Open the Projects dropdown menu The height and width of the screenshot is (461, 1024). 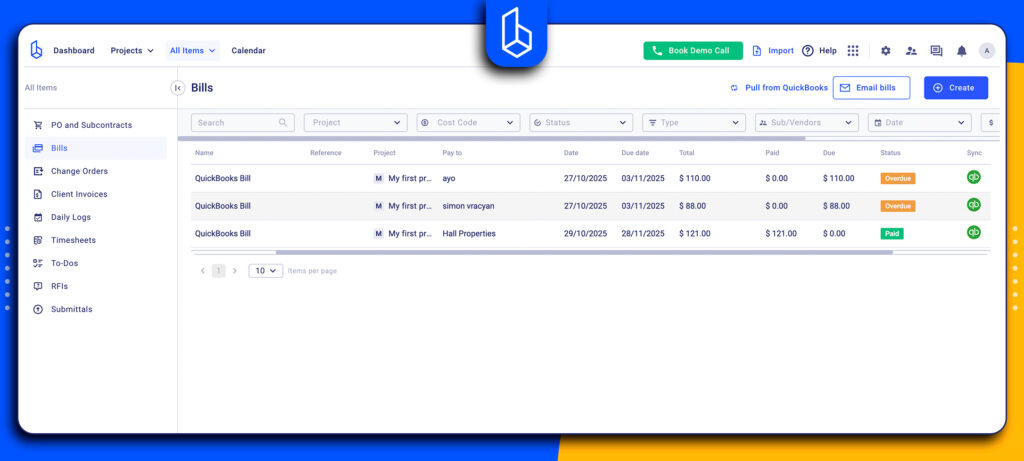[x=132, y=50]
